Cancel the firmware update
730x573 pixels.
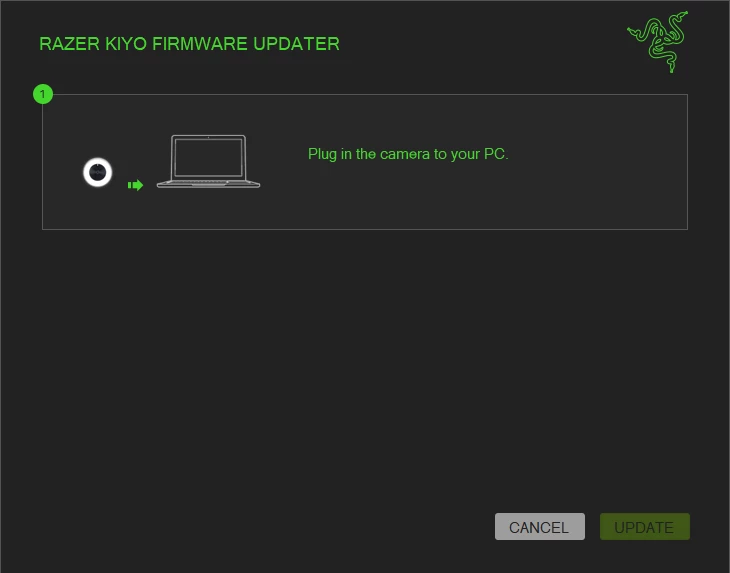coord(540,527)
